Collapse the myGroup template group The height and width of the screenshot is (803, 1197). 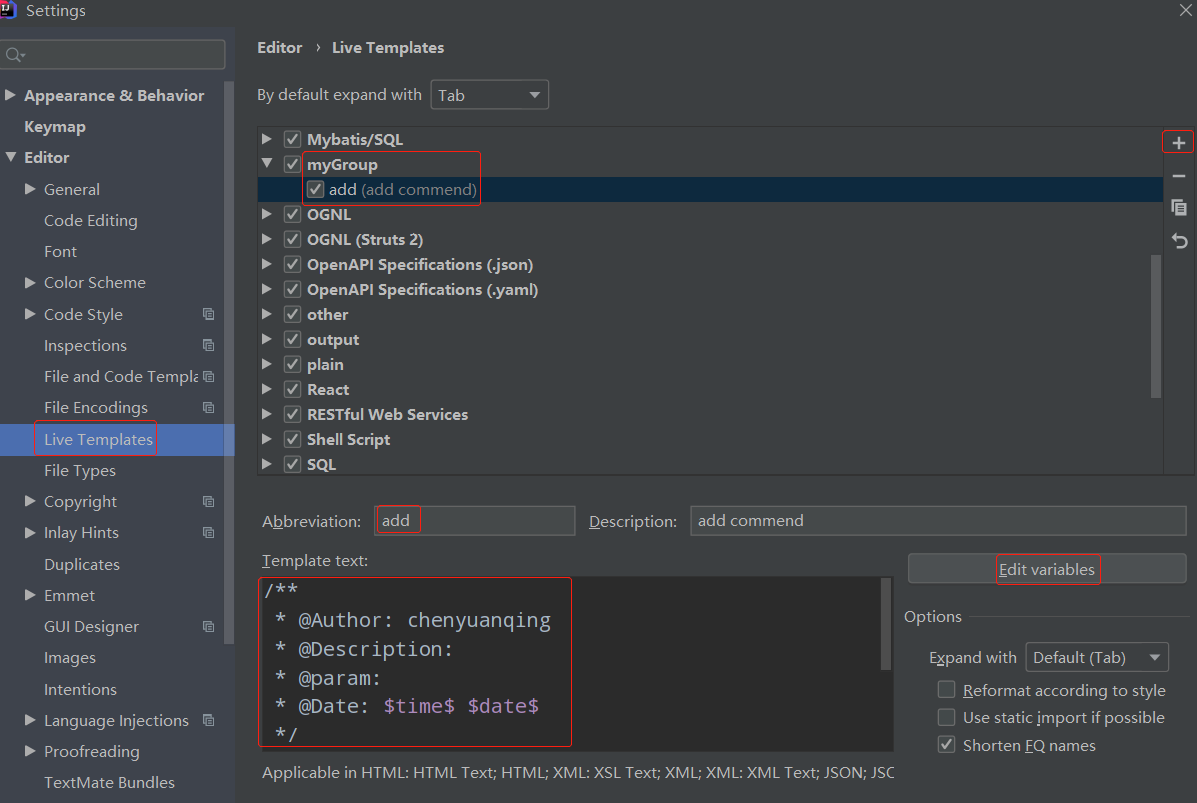267,164
